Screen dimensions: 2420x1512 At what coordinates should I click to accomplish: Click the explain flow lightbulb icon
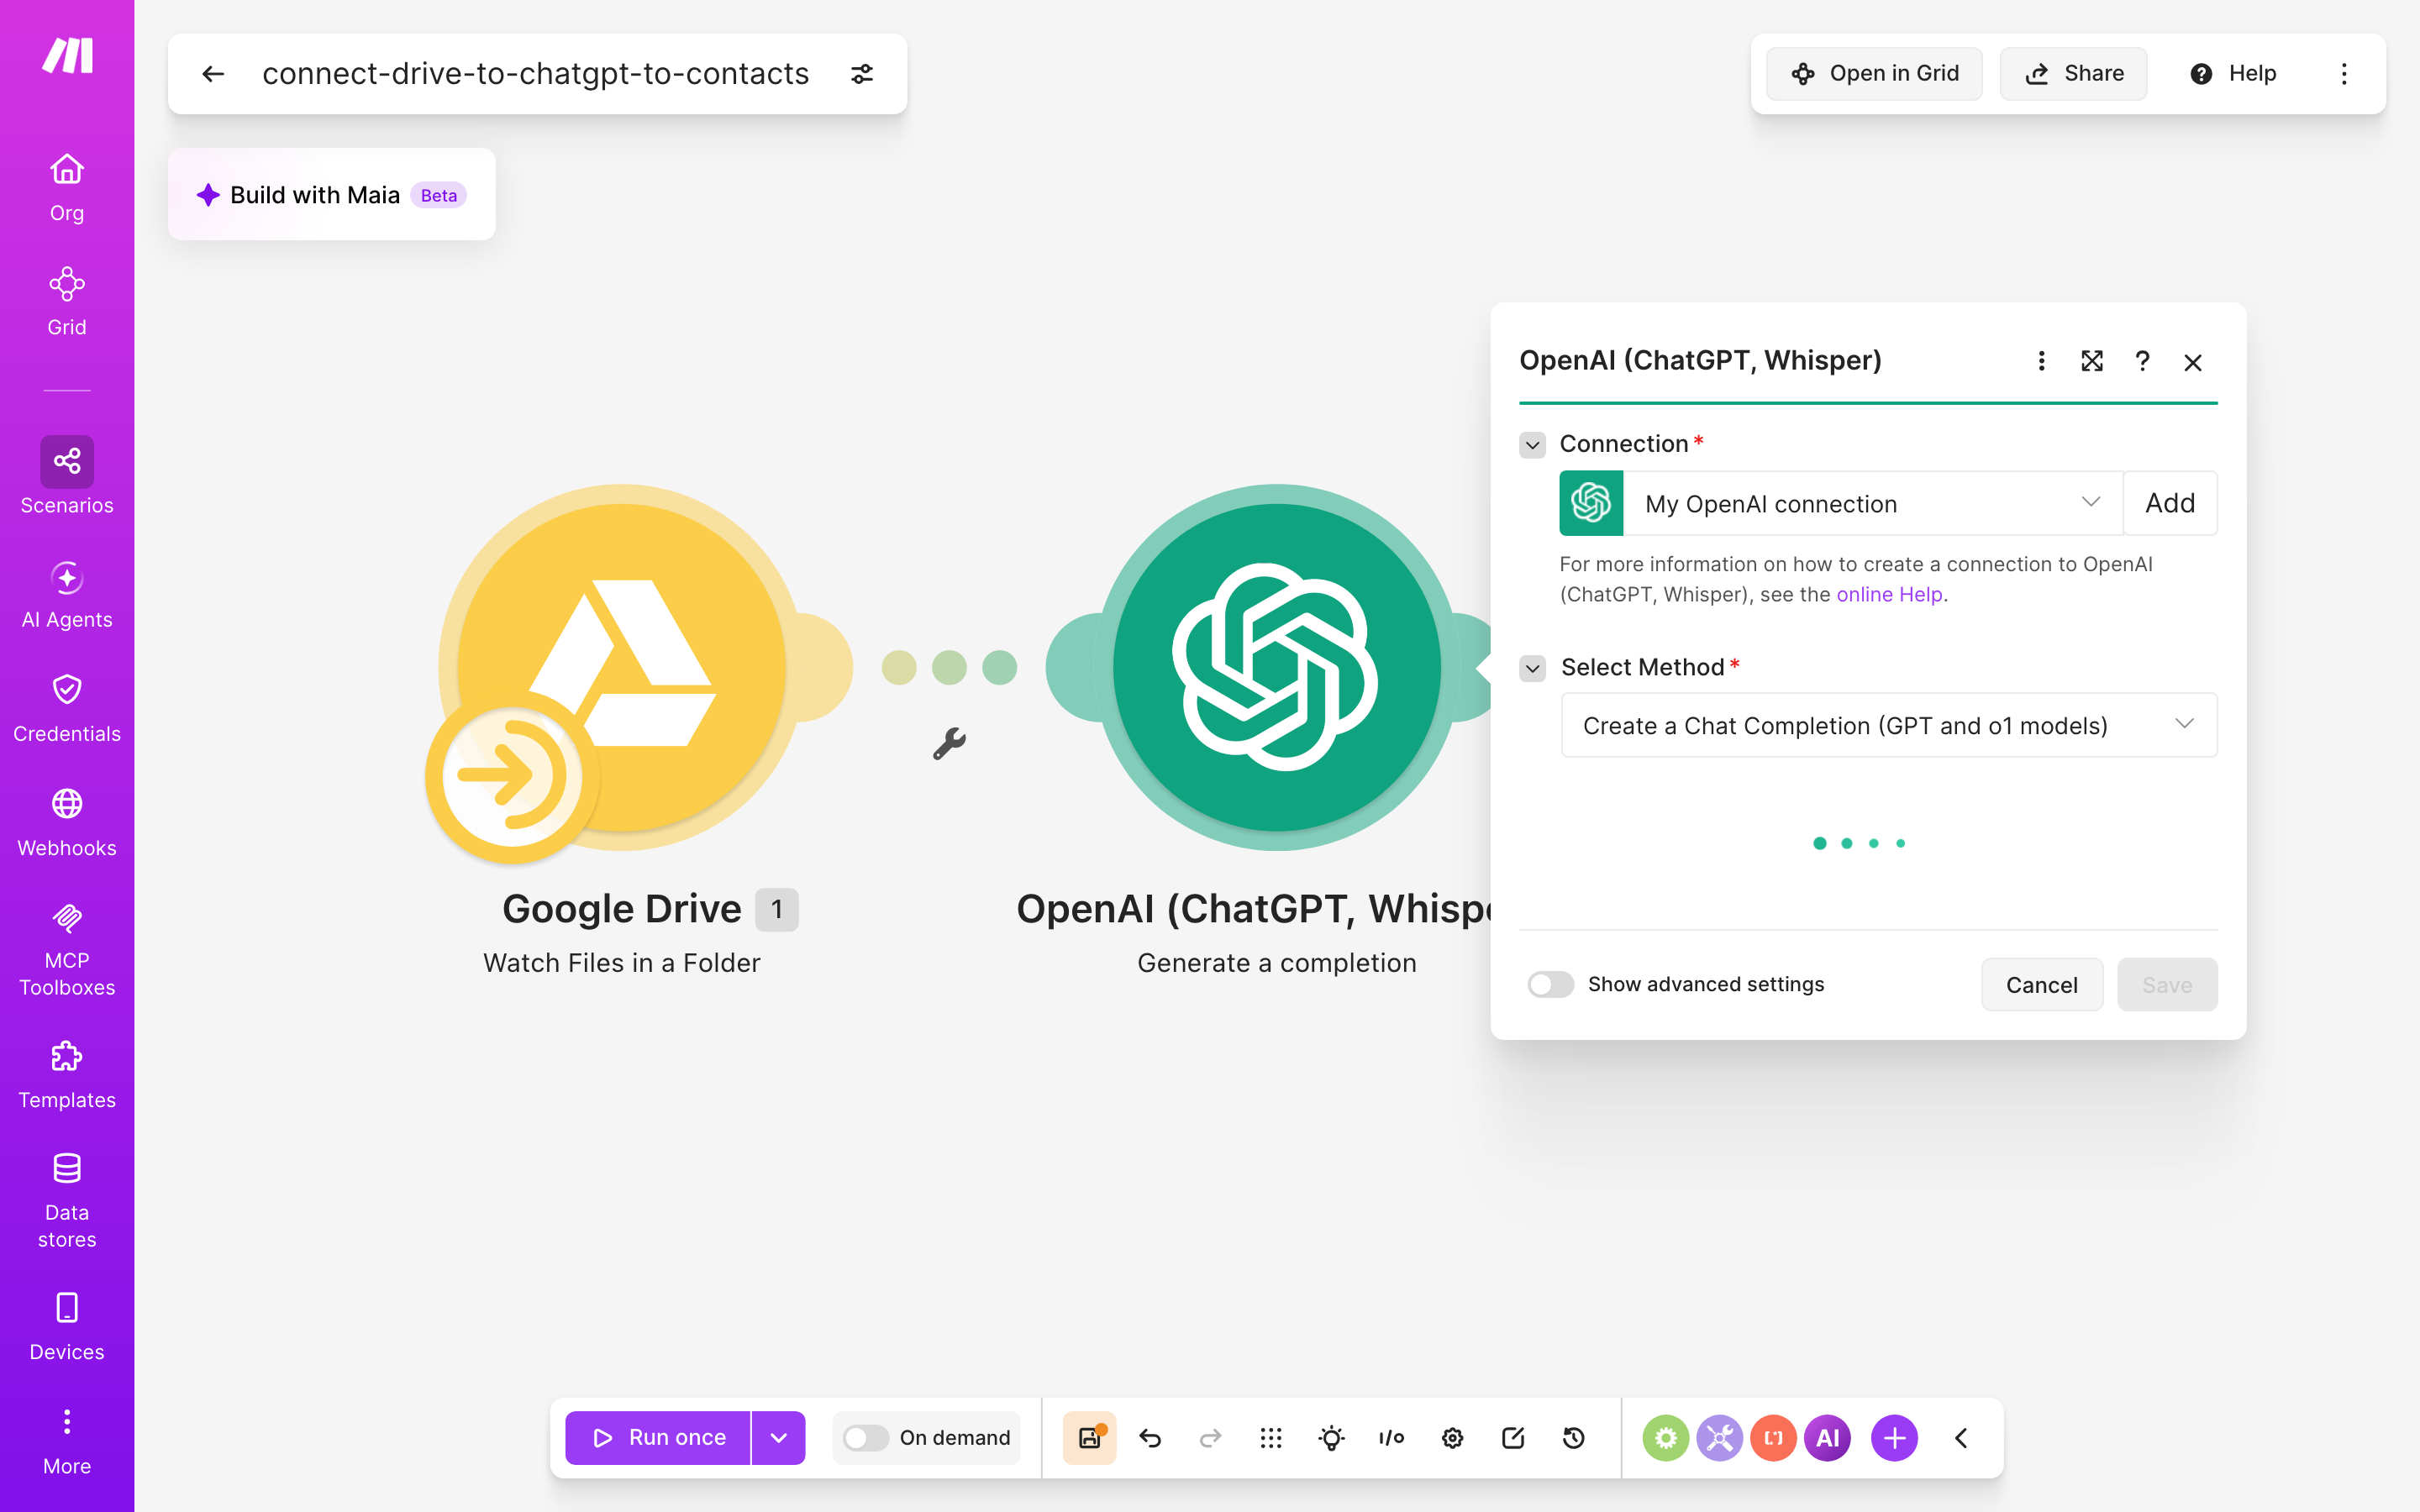click(1332, 1438)
